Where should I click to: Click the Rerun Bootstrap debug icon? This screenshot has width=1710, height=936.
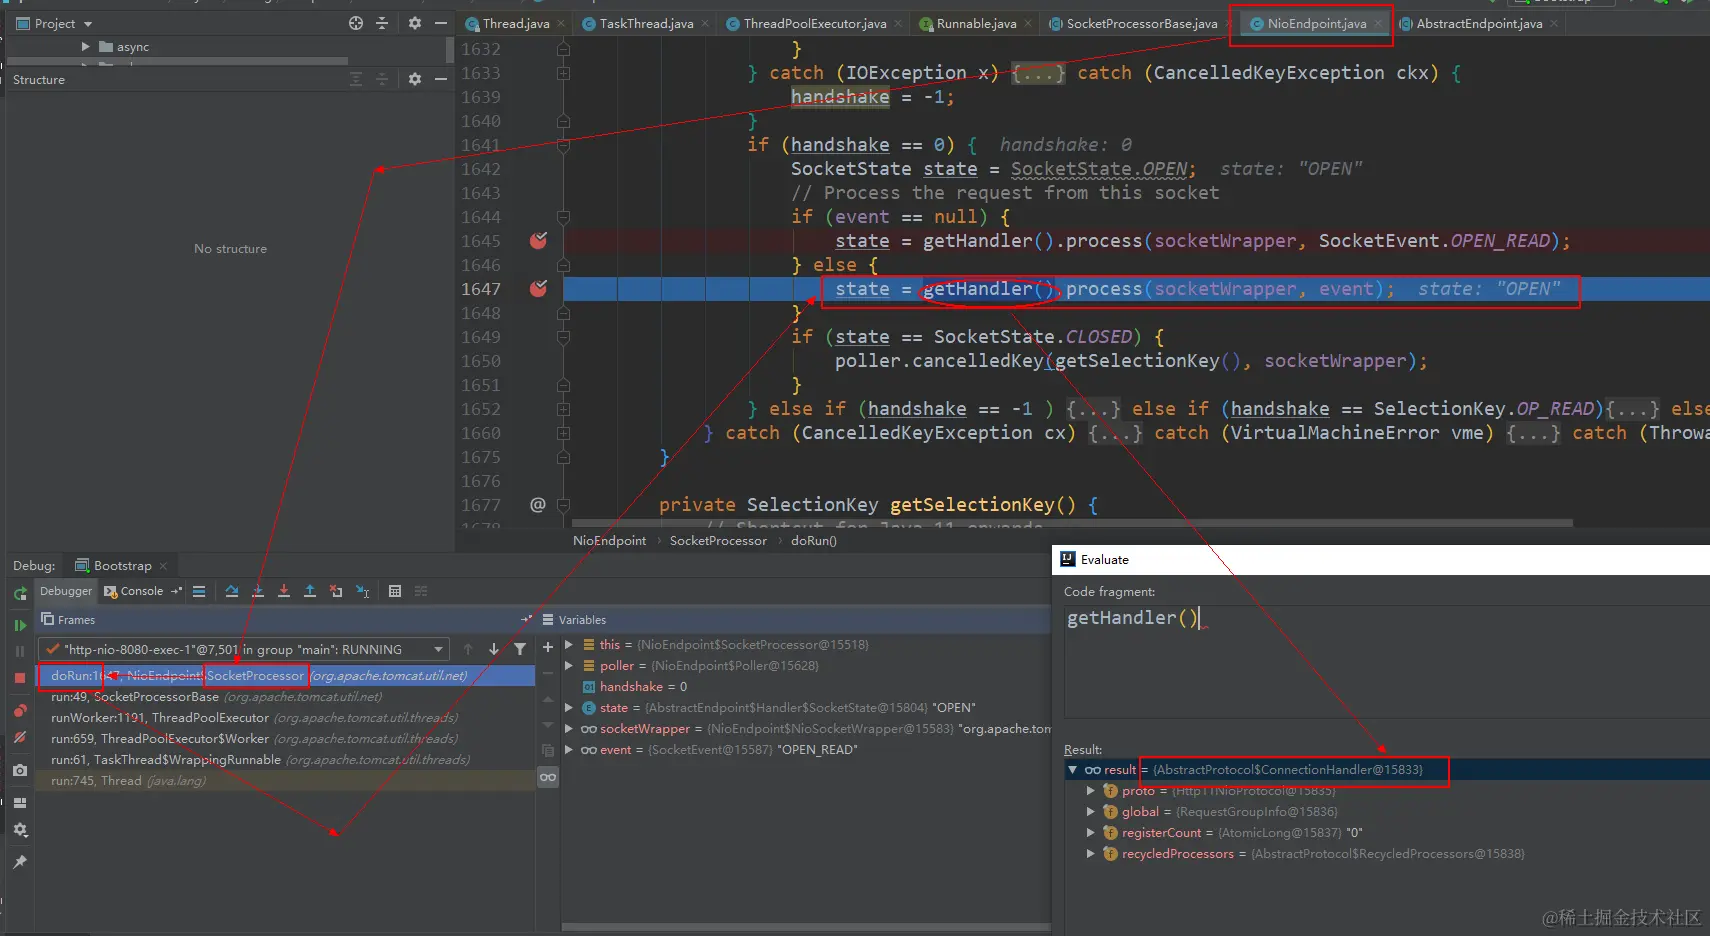pyautogui.click(x=20, y=594)
